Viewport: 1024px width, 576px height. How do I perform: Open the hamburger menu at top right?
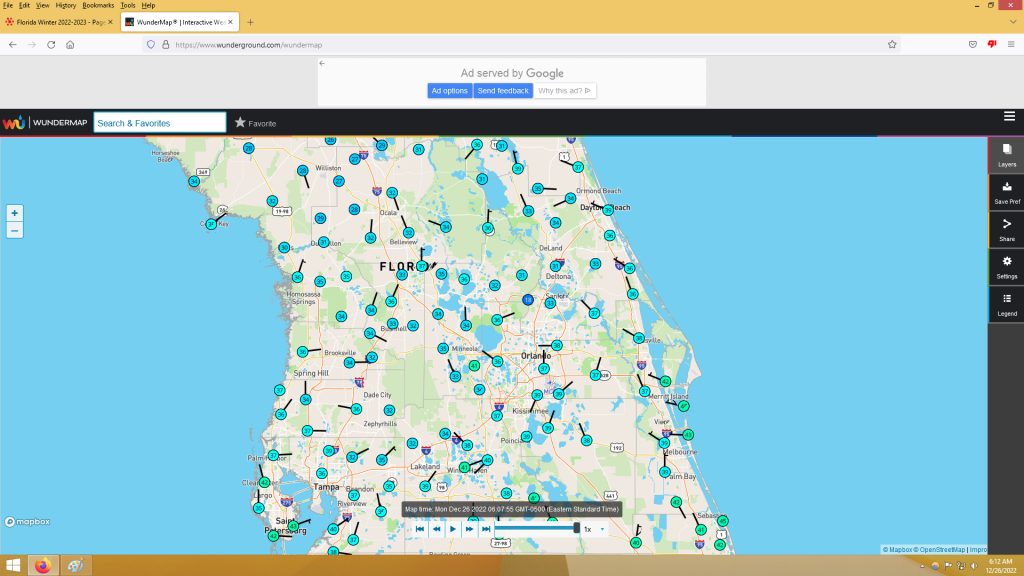tap(1009, 117)
